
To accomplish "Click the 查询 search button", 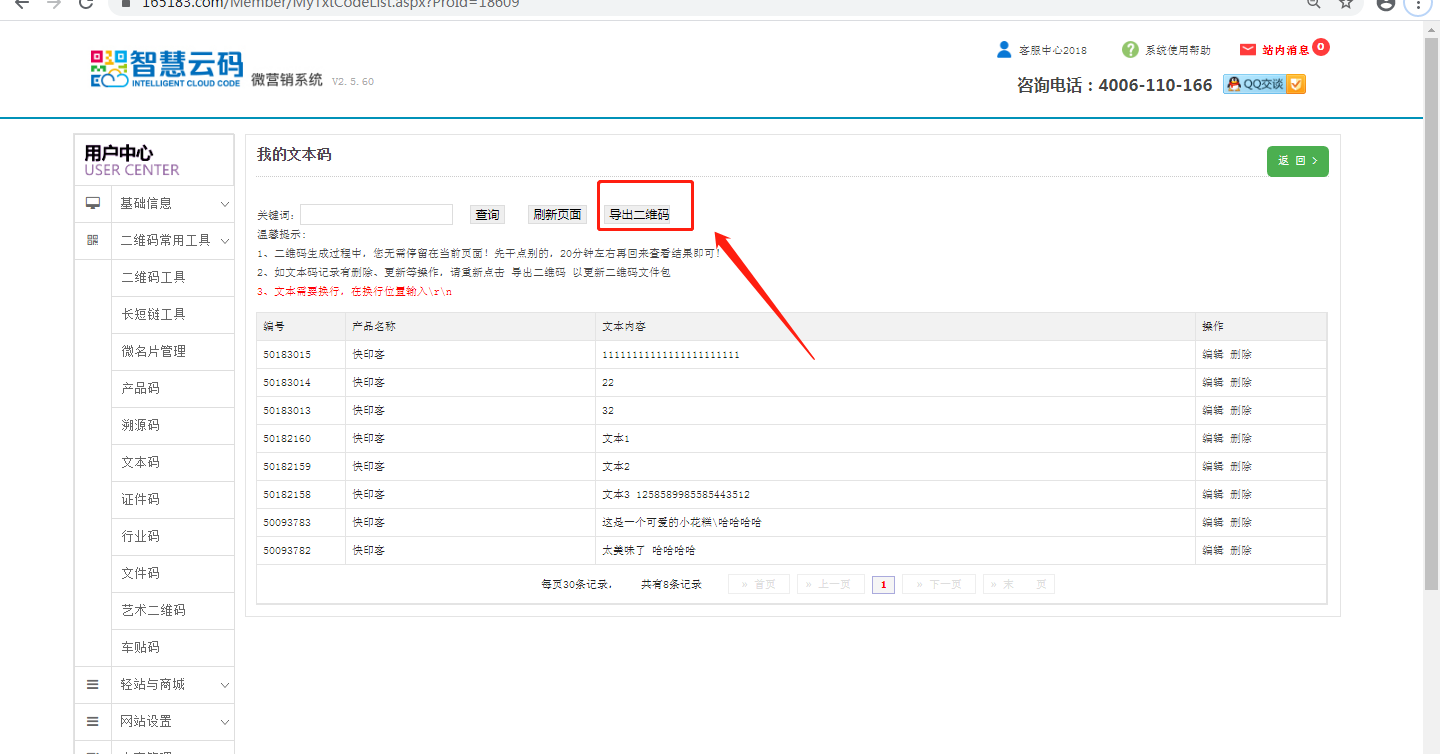I will click(487, 214).
